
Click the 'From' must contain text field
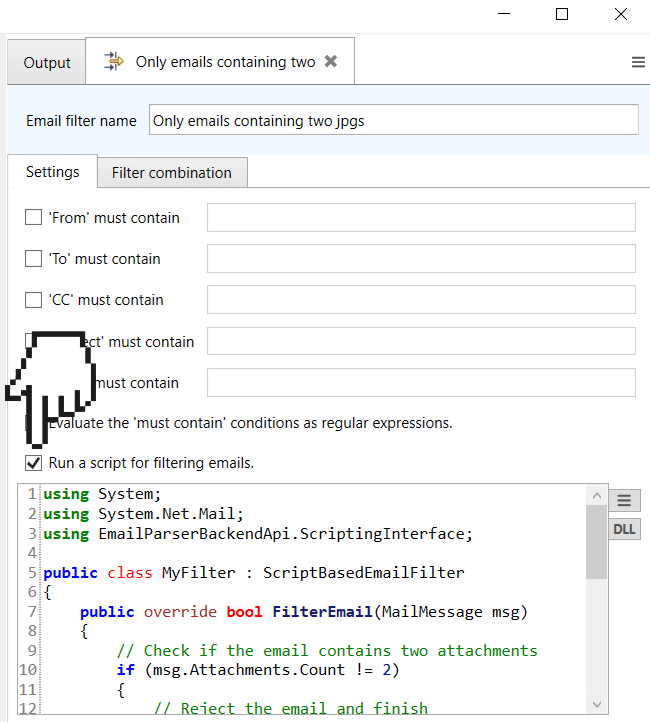(x=421, y=217)
